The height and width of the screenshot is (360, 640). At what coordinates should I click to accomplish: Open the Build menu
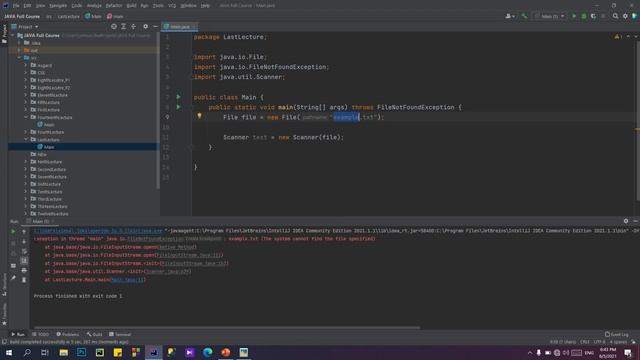[x=131, y=6]
